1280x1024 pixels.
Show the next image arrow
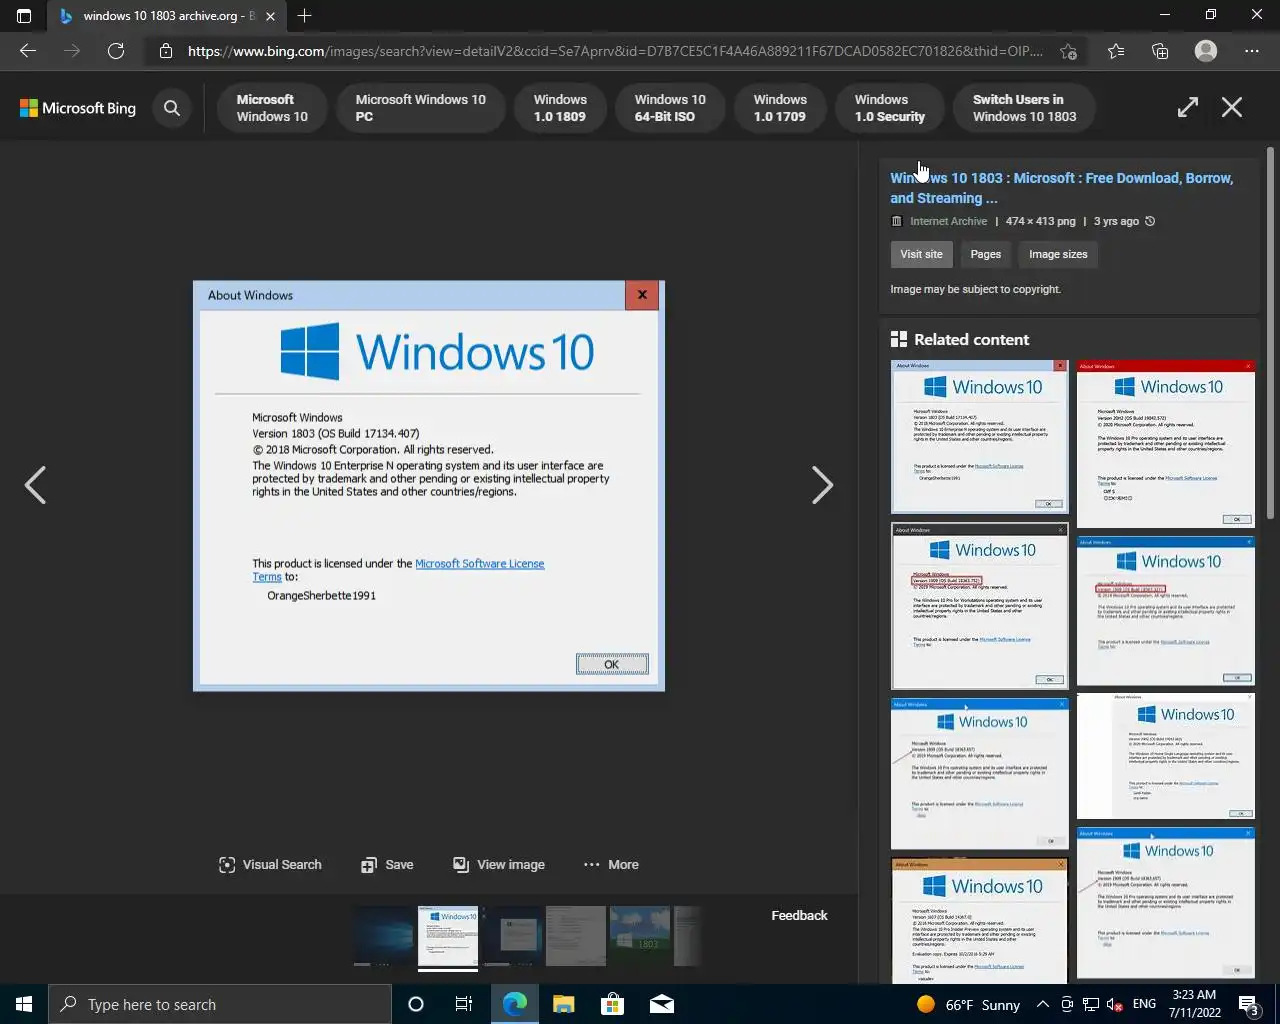click(822, 485)
